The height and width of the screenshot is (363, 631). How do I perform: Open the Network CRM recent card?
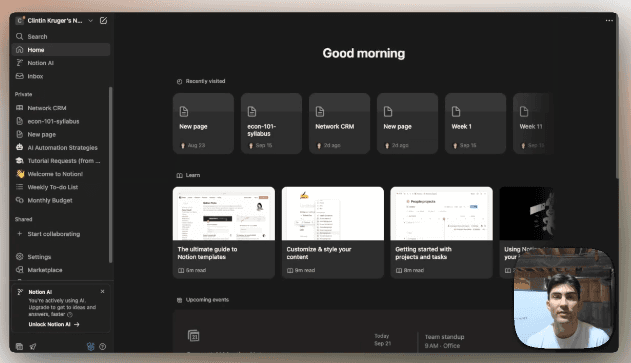(x=339, y=124)
